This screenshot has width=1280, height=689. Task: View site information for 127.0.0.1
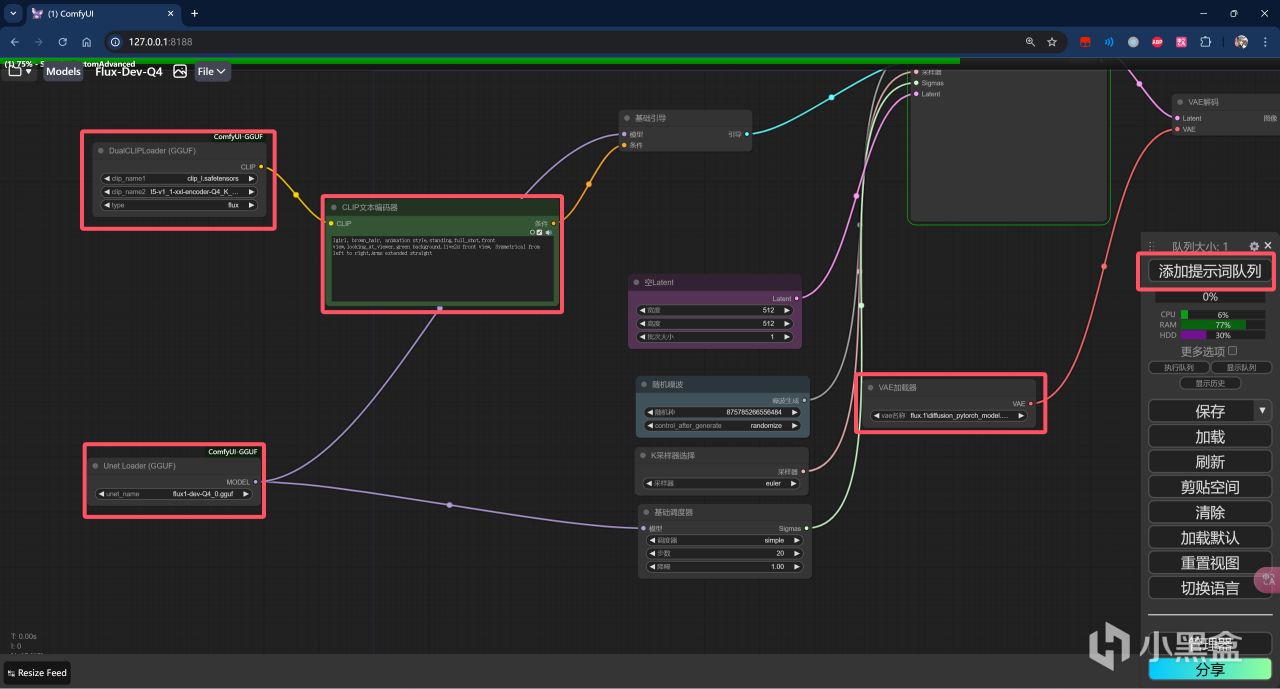(114, 42)
